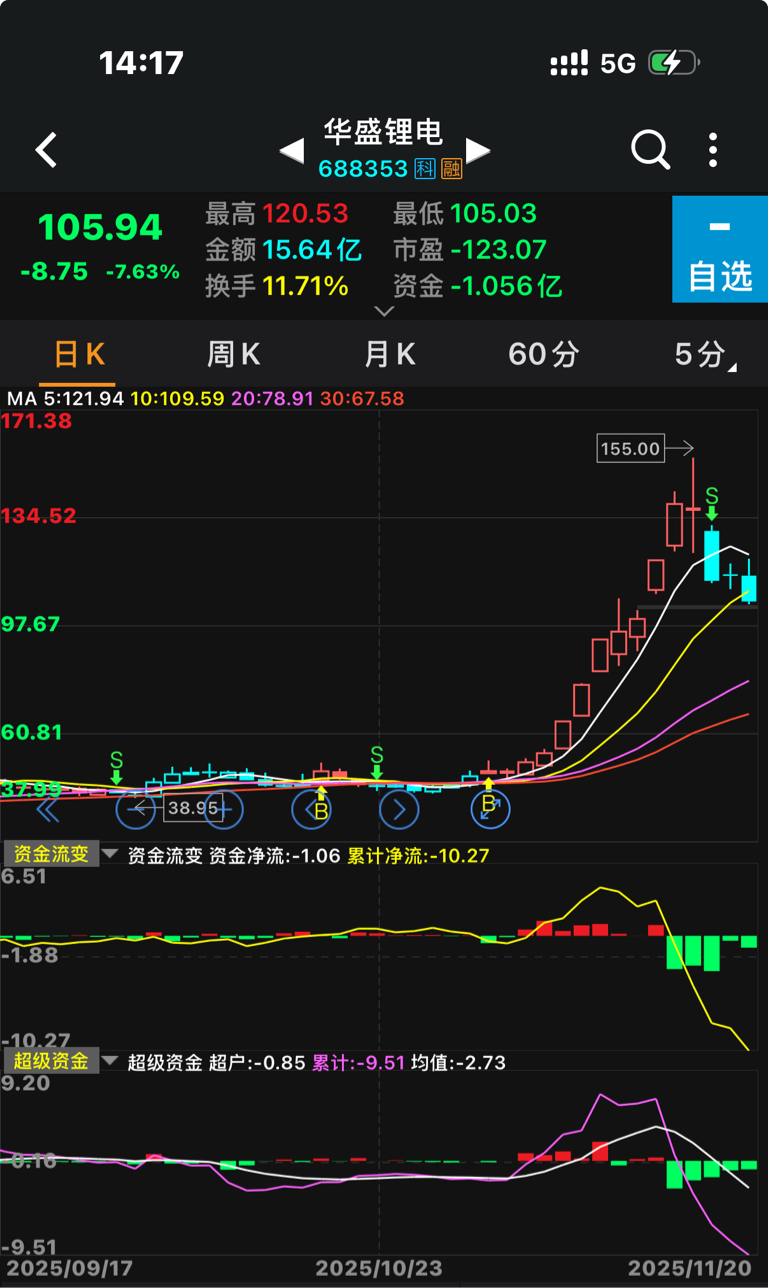Select the 日K tab
The height and width of the screenshot is (1288, 768).
(79, 354)
